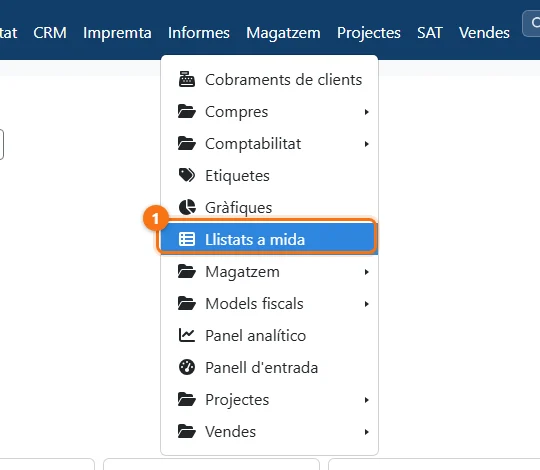Click the folder icon next to Compres
540x470 pixels.
coord(187,112)
